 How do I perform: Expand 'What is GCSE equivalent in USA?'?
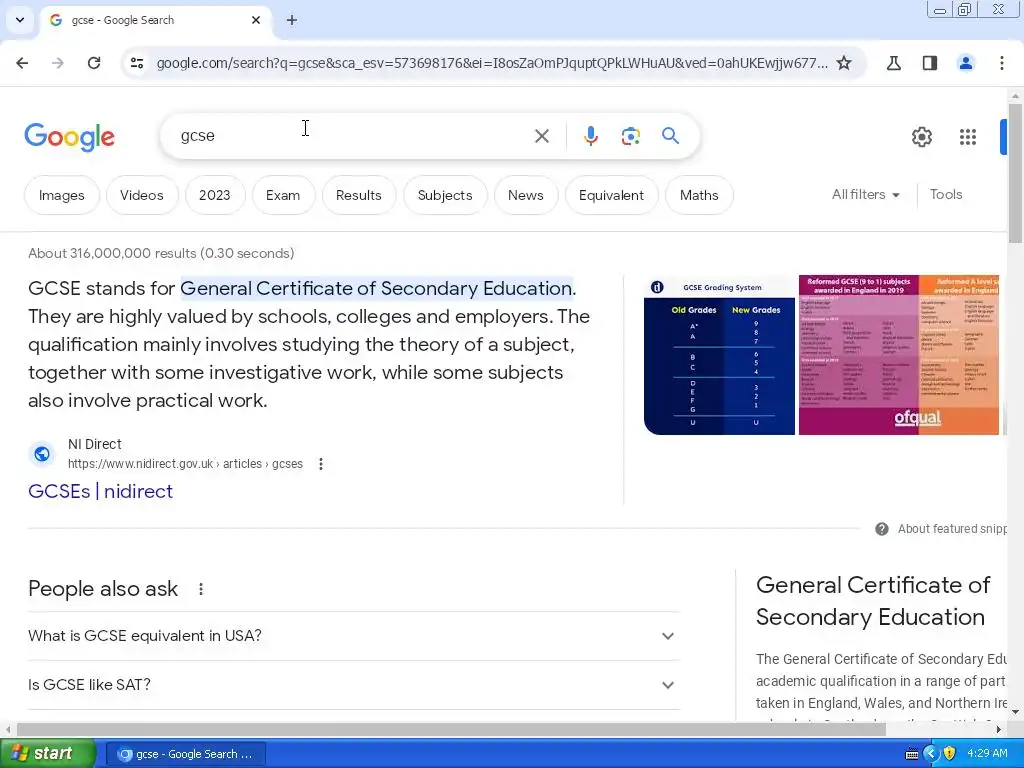point(354,635)
